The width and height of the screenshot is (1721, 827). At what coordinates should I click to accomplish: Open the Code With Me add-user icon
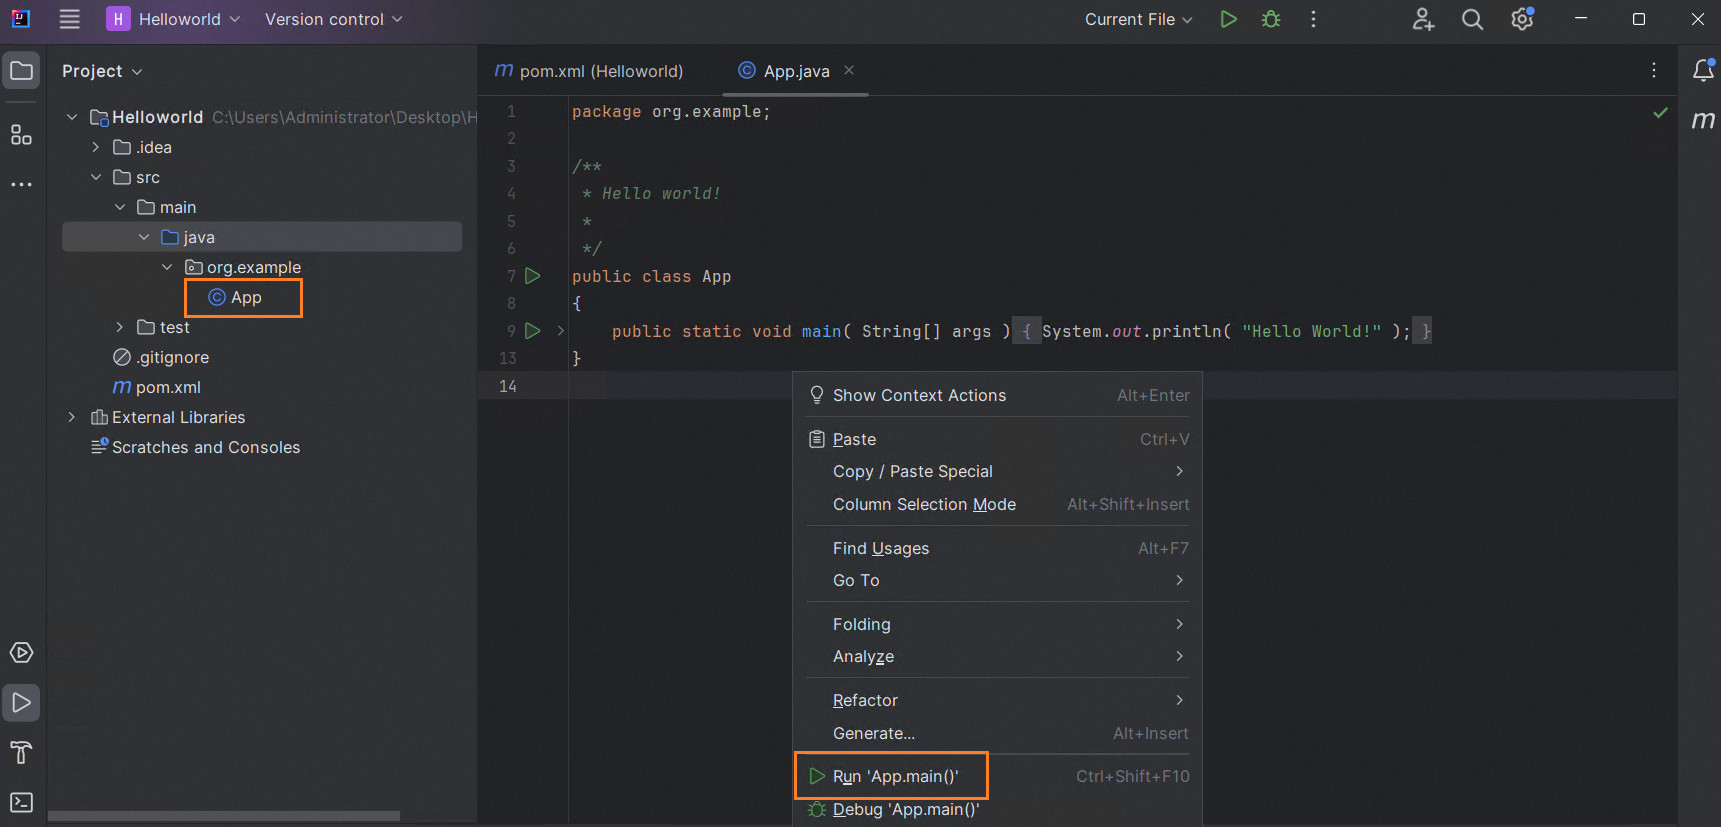click(x=1423, y=19)
